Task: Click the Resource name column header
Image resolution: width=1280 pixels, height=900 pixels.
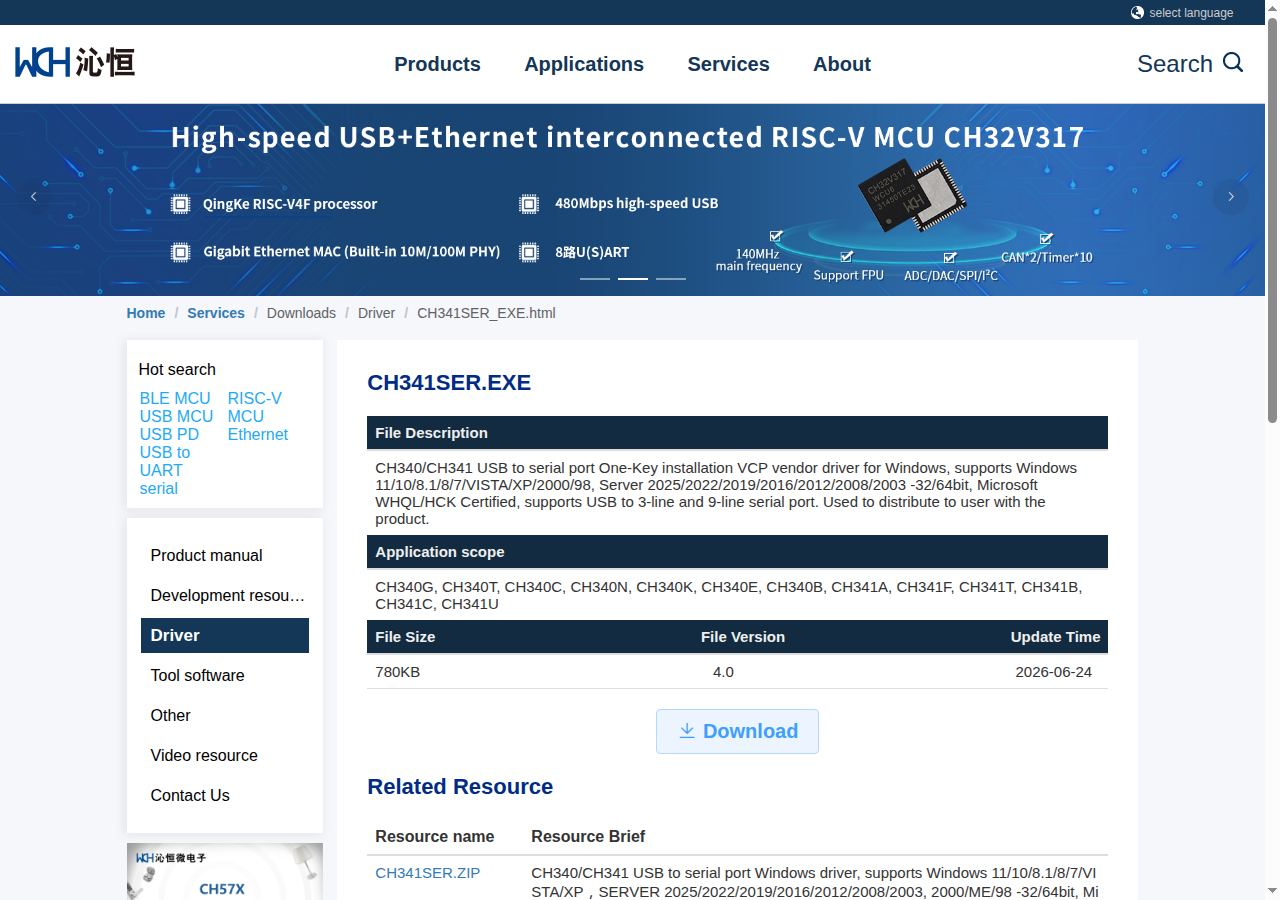Action: (x=435, y=837)
